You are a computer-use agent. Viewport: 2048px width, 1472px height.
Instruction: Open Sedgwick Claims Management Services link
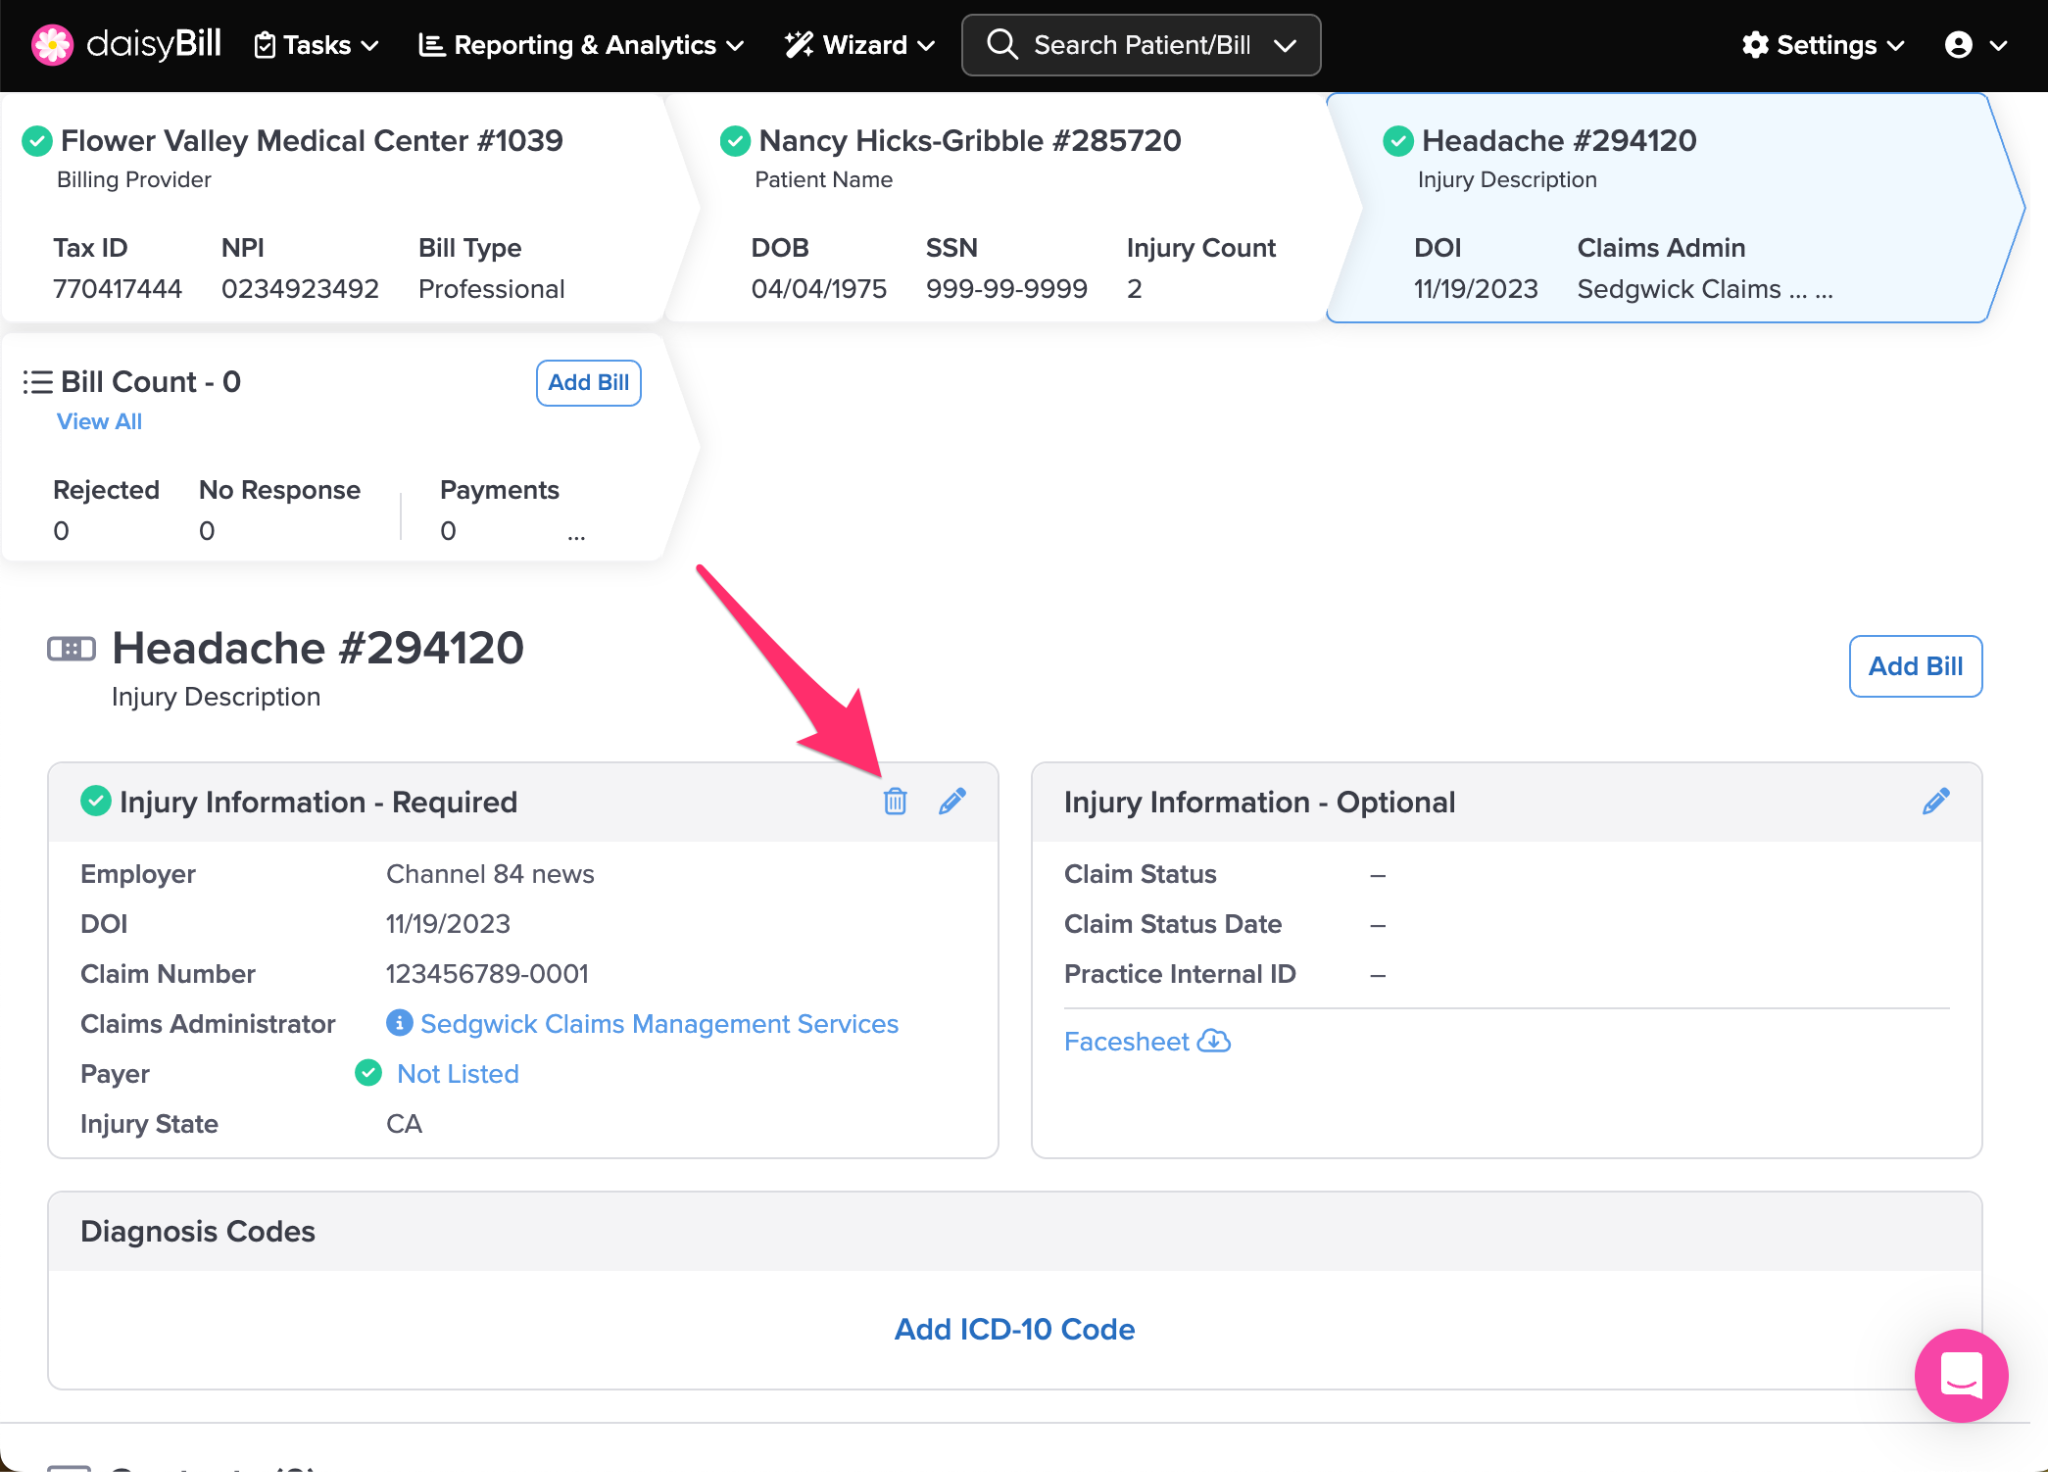point(659,1023)
